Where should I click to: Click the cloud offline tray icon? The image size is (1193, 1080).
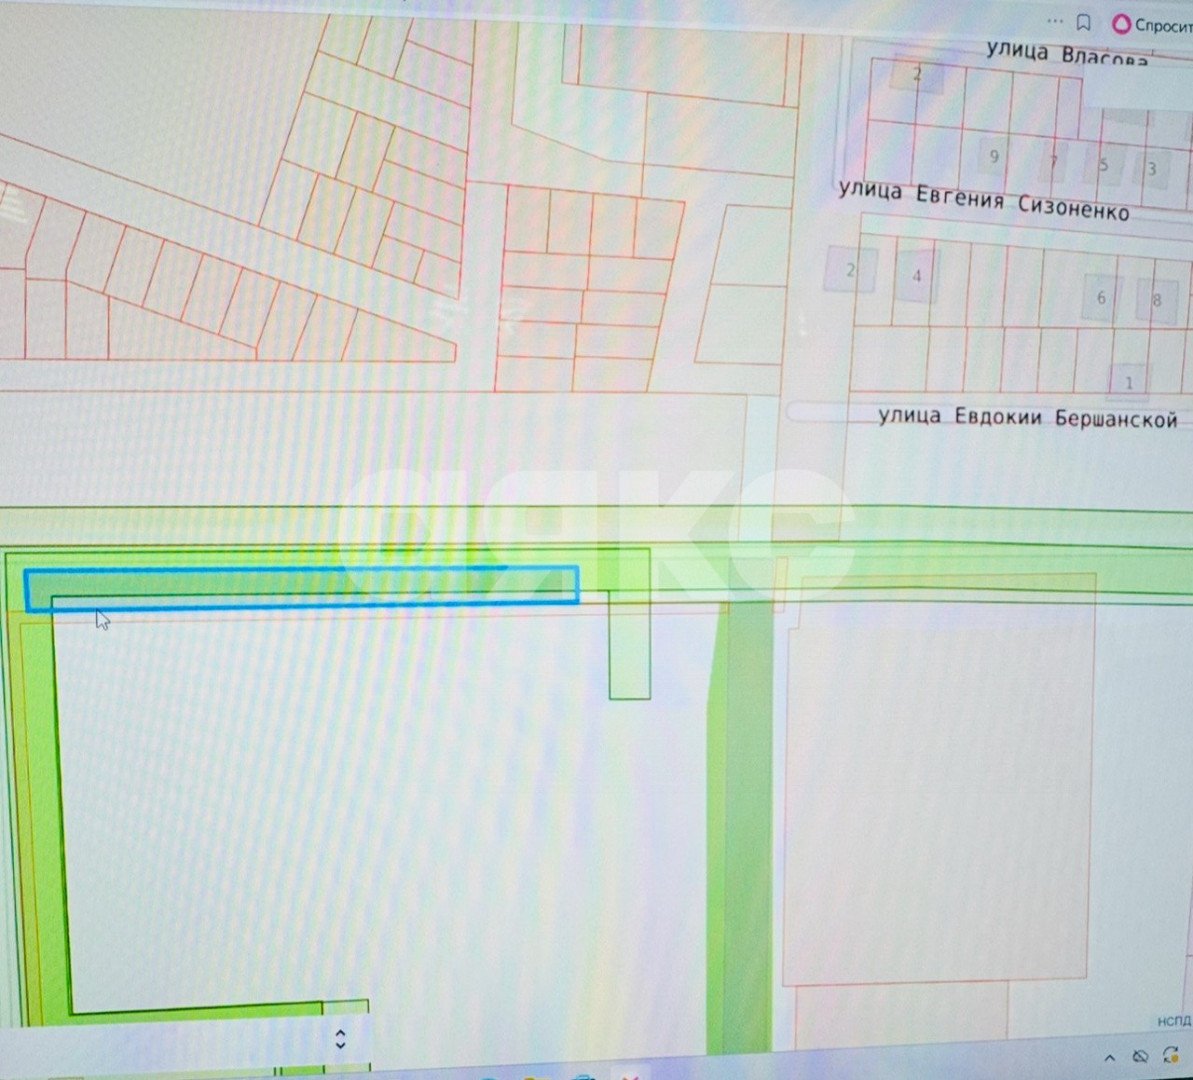coord(1139,1057)
